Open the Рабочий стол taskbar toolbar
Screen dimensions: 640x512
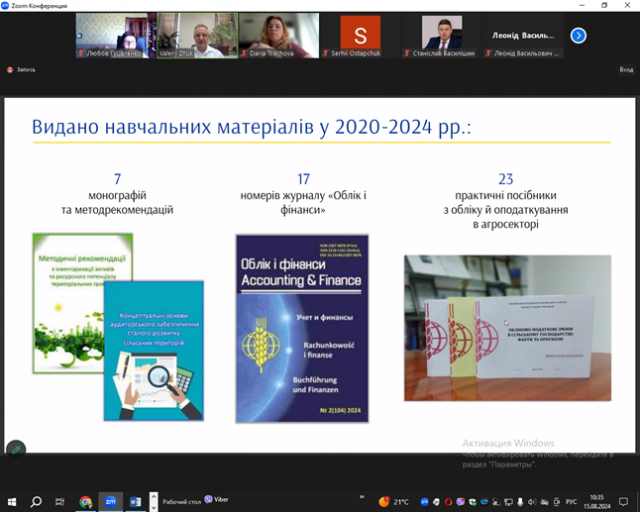182,501
